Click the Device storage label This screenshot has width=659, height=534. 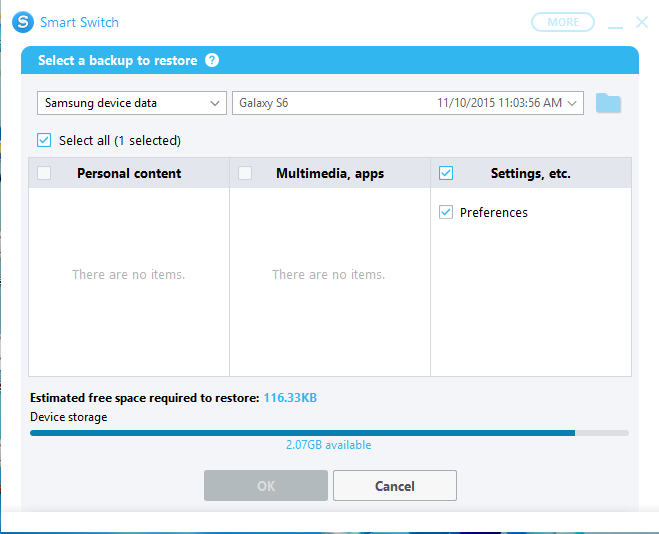69,417
